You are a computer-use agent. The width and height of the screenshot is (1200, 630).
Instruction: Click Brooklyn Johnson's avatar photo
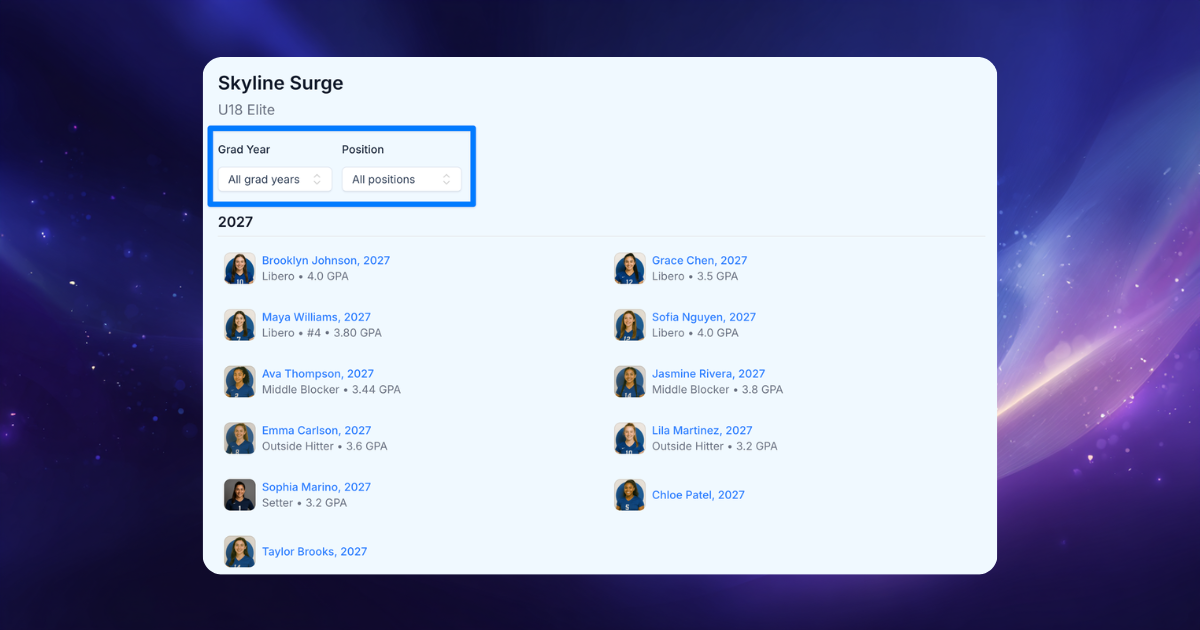point(240,268)
